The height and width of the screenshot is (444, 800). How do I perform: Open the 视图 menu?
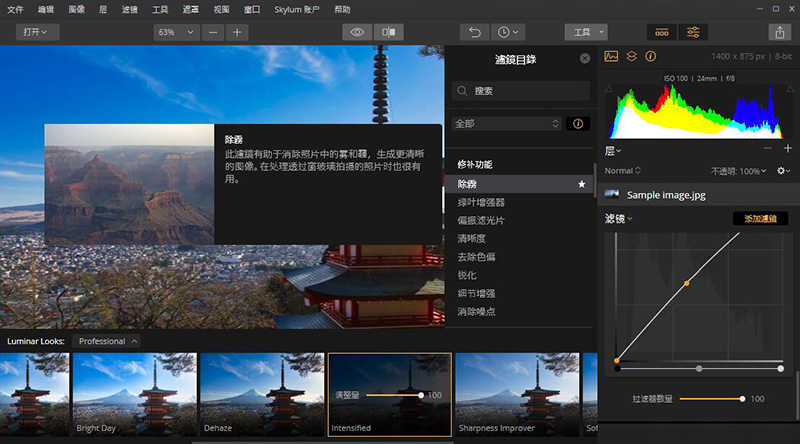(221, 9)
